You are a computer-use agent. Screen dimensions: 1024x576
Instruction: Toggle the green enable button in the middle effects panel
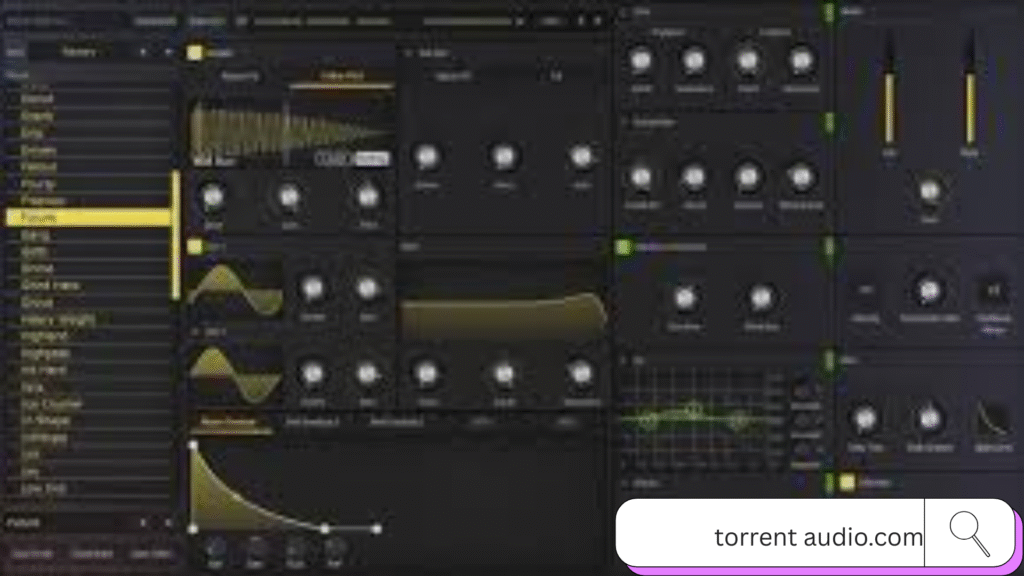coord(622,247)
